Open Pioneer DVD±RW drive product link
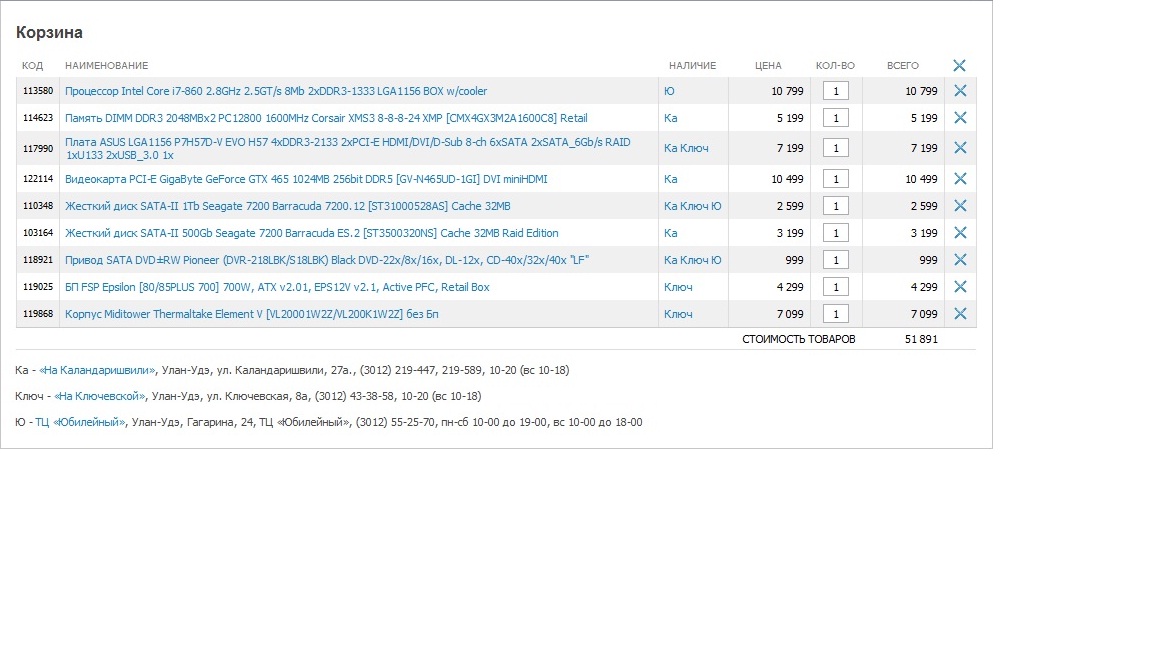The image size is (1152, 648). coord(327,260)
